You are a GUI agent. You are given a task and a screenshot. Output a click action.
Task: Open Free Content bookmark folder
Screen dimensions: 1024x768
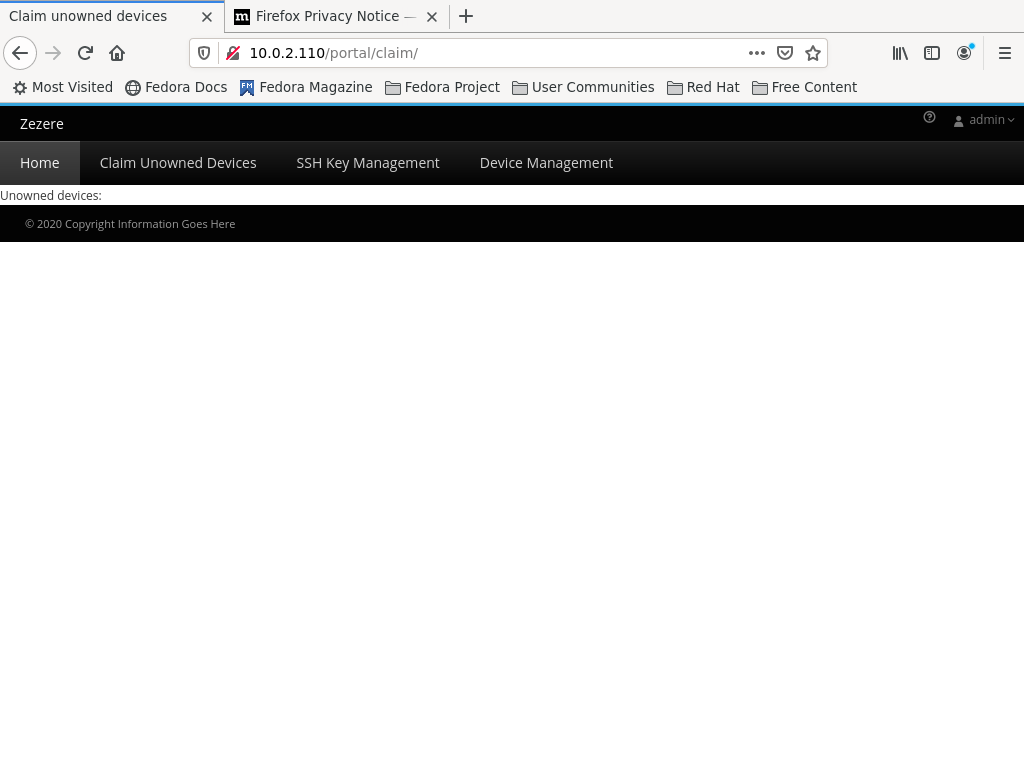click(805, 88)
